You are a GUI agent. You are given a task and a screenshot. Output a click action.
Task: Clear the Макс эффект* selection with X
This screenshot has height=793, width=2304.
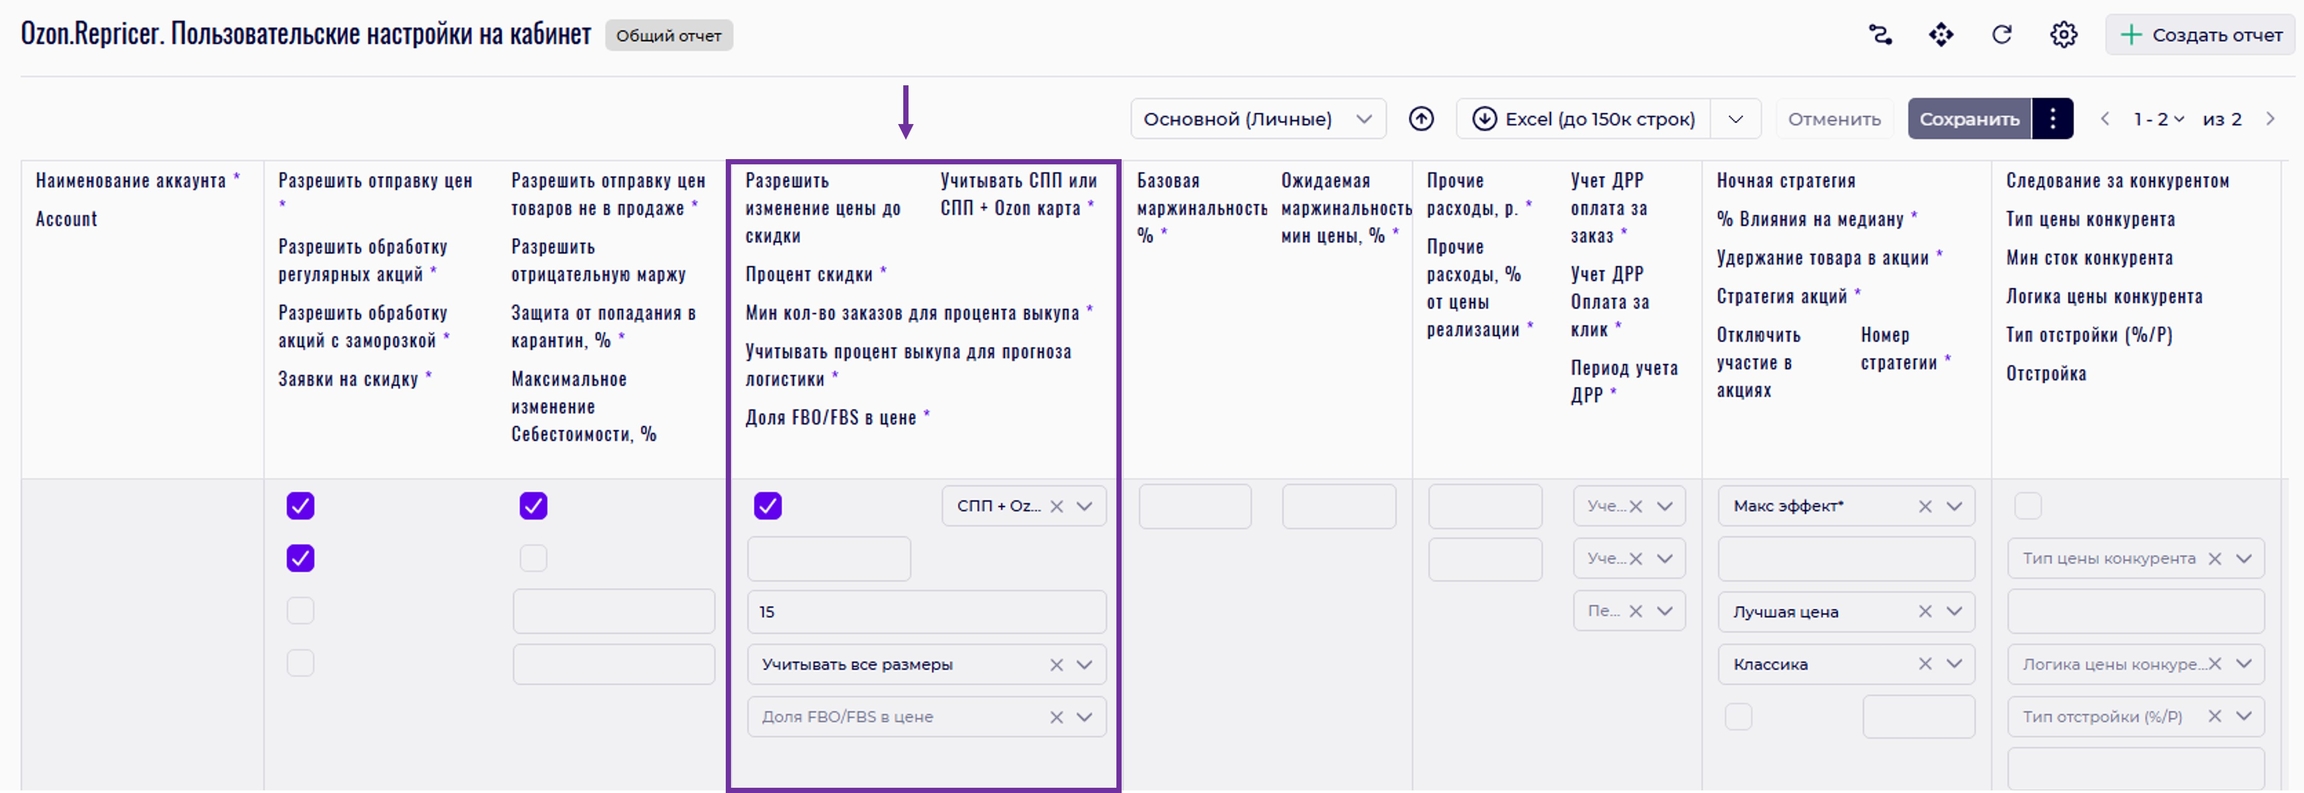coord(1924,507)
